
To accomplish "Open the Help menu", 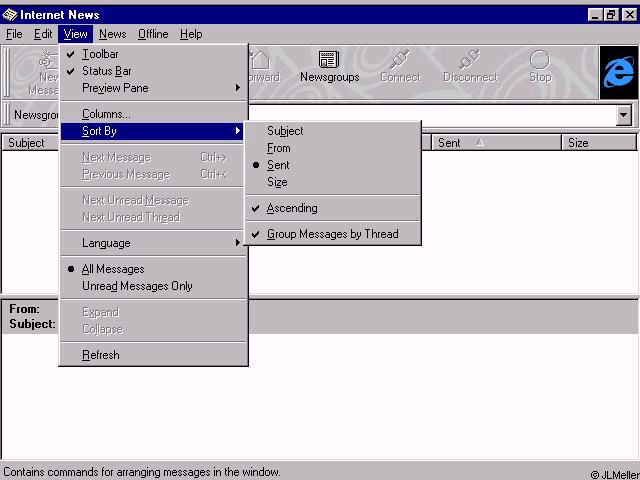I will [191, 34].
